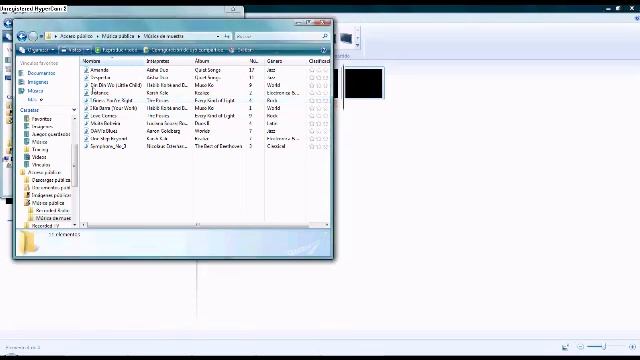The height and width of the screenshot is (360, 640).
Task: Open Explorer help question mark icon
Action: click(324, 50)
